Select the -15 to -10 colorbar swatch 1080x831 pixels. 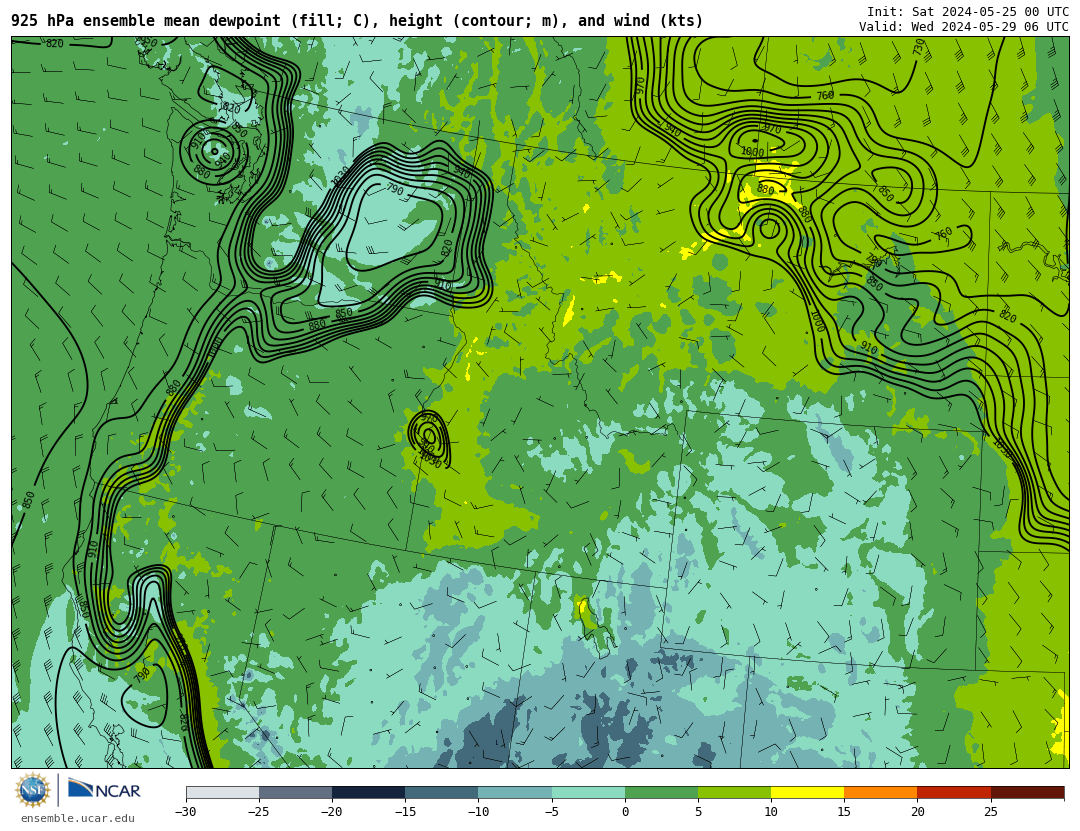442,792
